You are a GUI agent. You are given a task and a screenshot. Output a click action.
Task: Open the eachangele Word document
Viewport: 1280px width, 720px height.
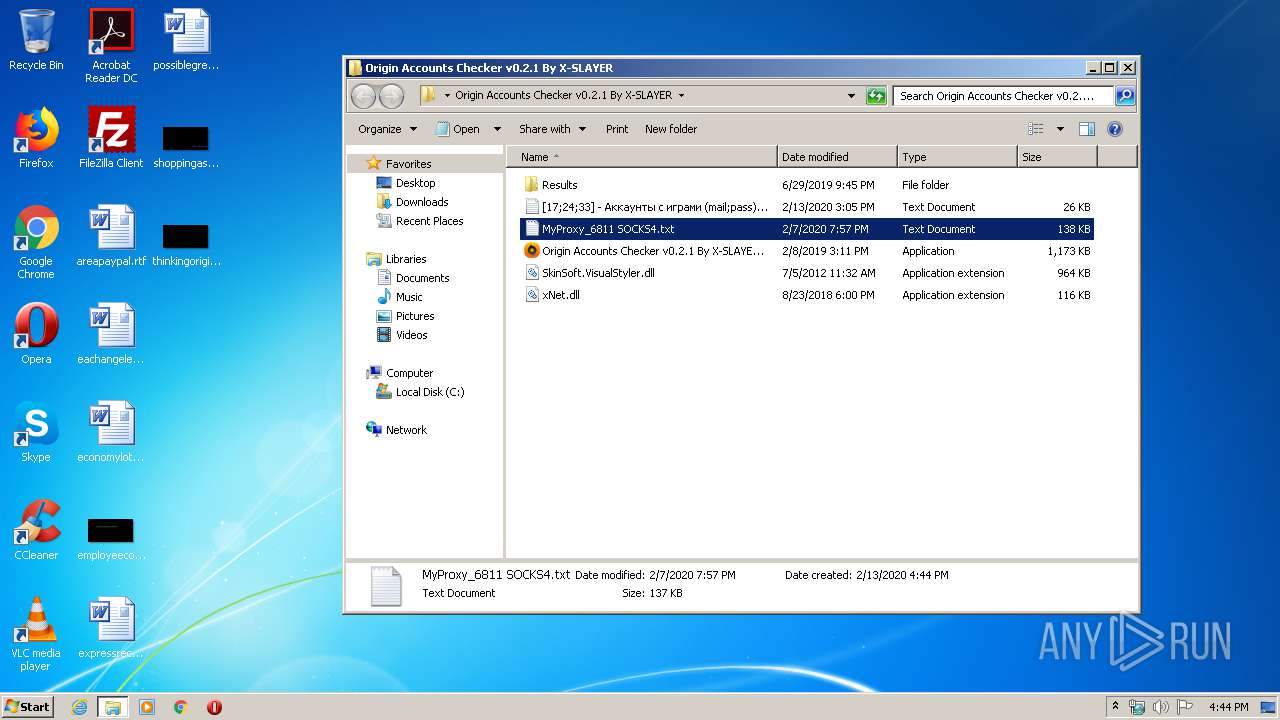[x=111, y=334]
